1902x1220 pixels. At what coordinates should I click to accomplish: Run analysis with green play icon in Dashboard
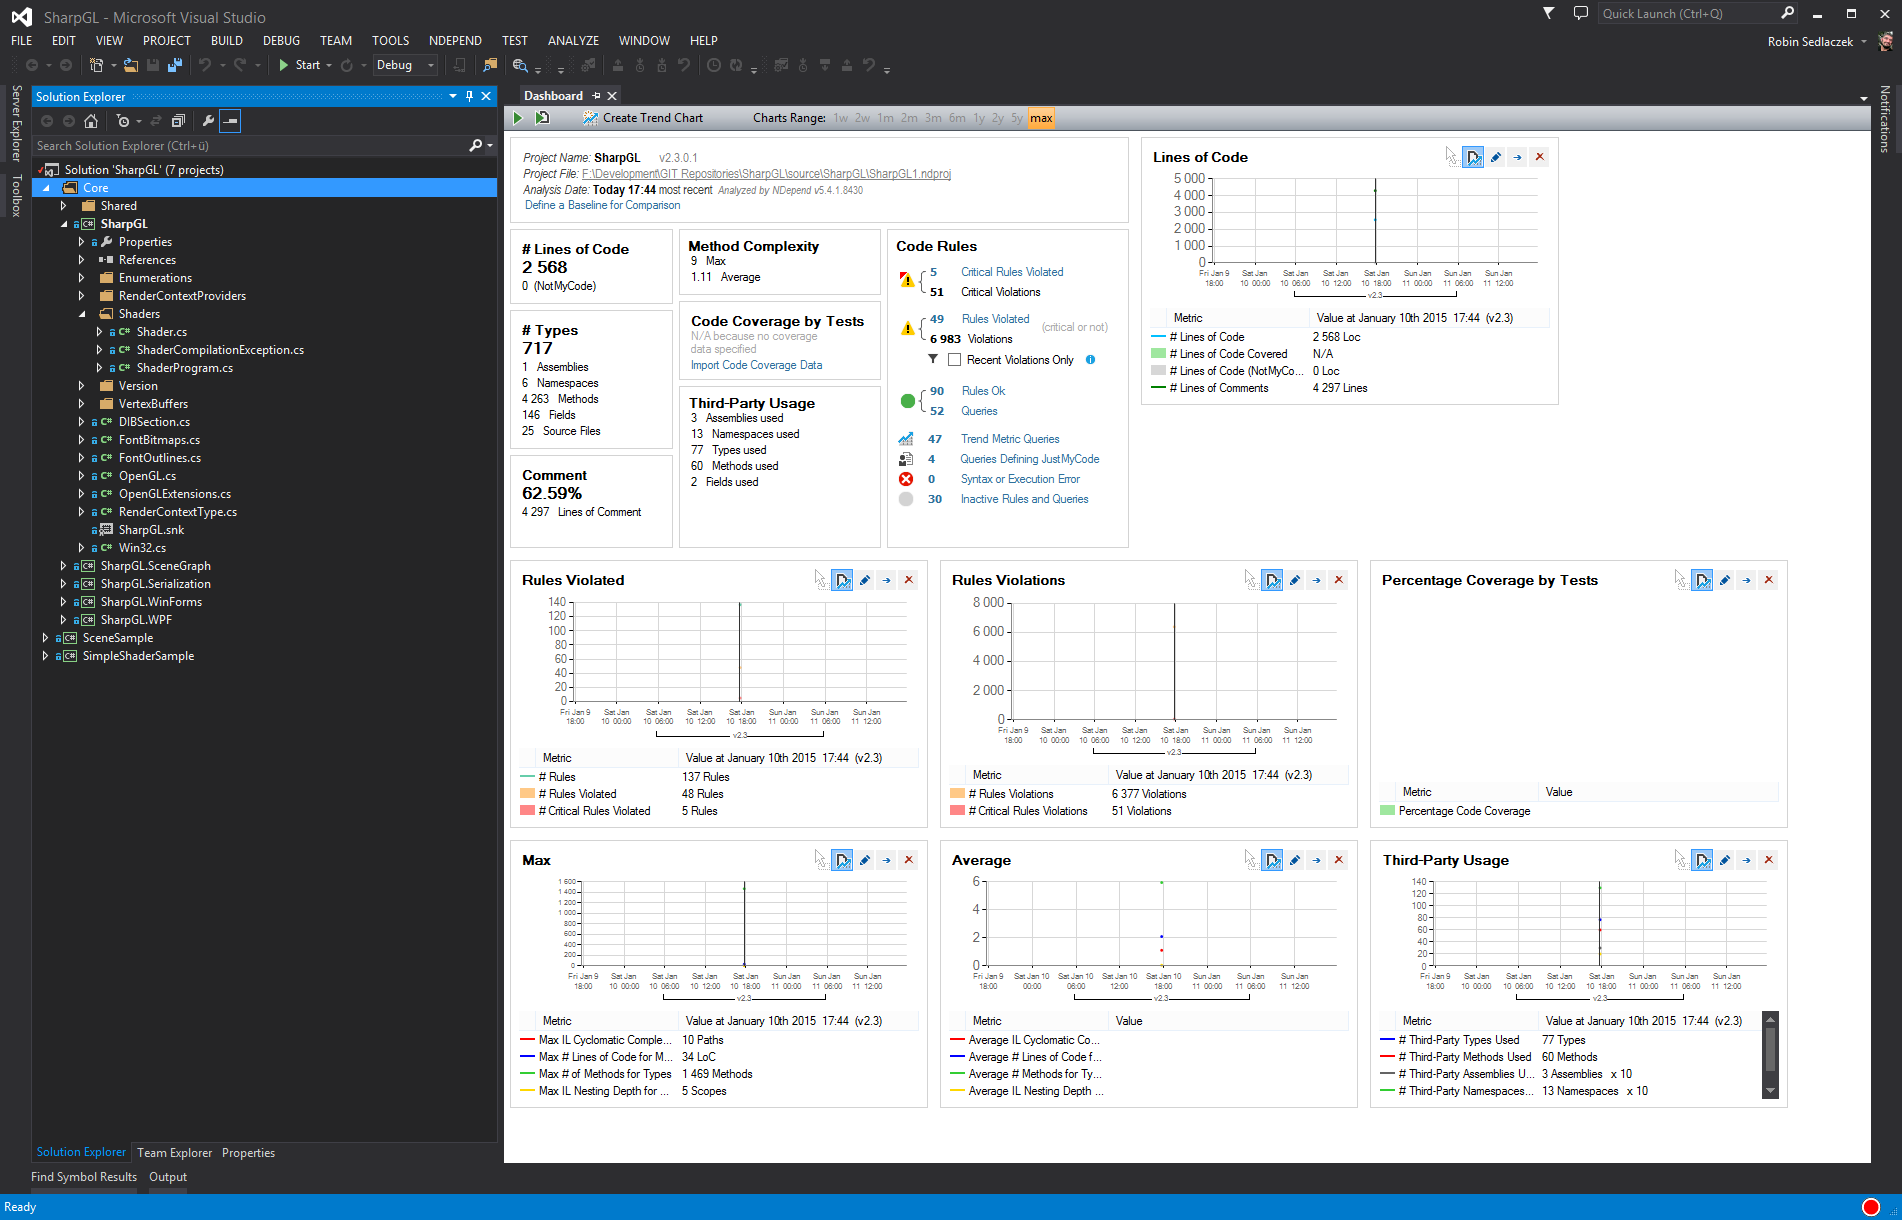tap(518, 118)
